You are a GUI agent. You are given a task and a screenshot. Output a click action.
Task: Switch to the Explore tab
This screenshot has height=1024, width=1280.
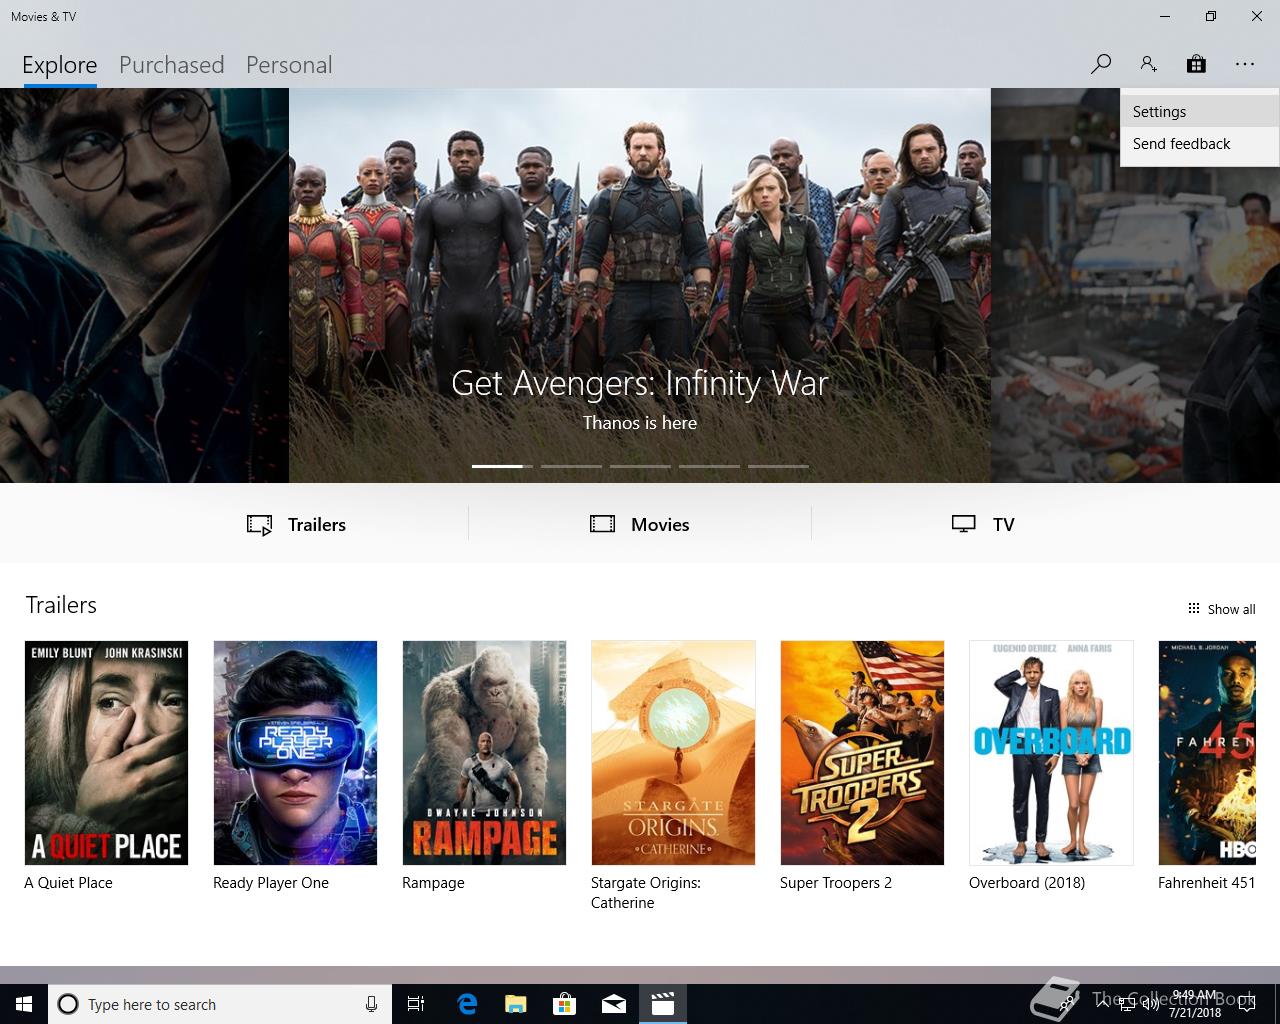coord(60,65)
